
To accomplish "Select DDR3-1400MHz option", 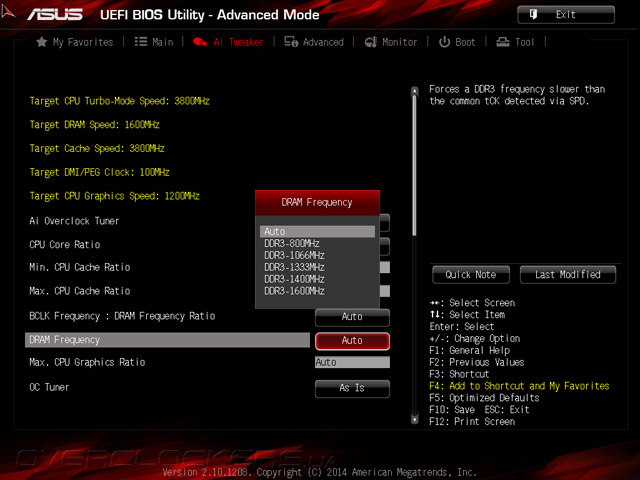I will coord(317,279).
